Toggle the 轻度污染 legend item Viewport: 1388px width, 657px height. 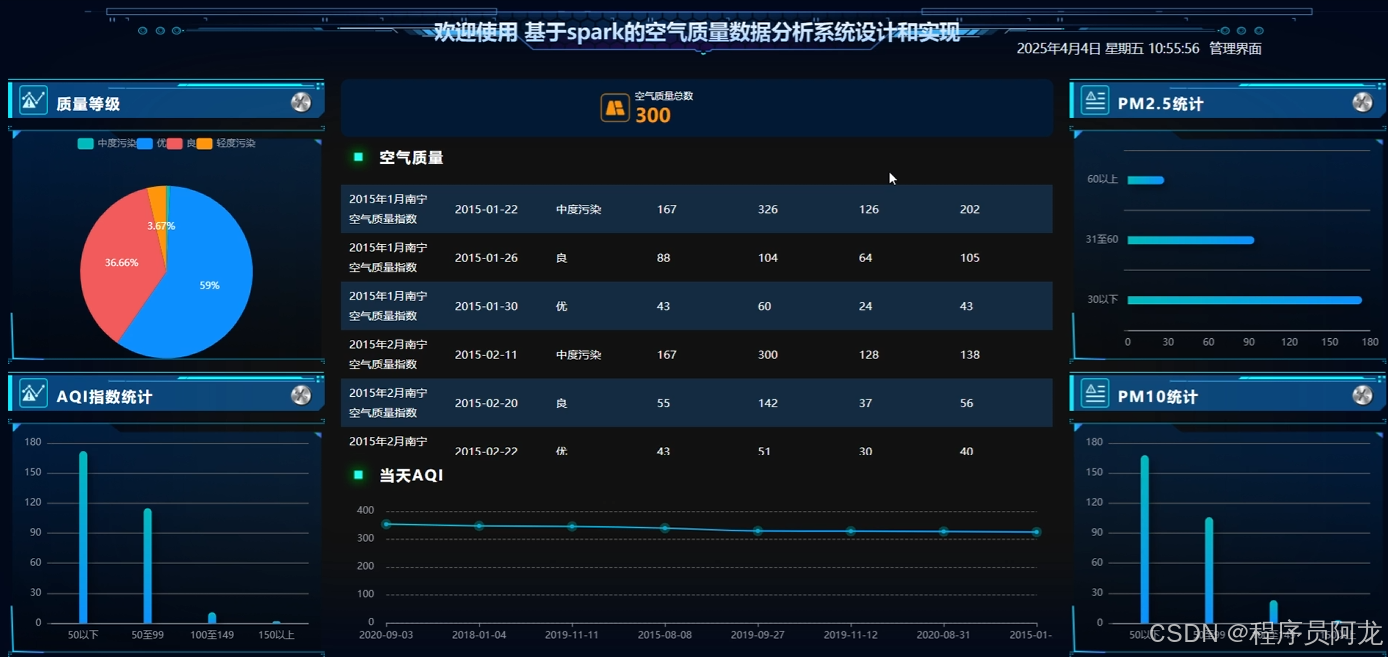click(226, 144)
